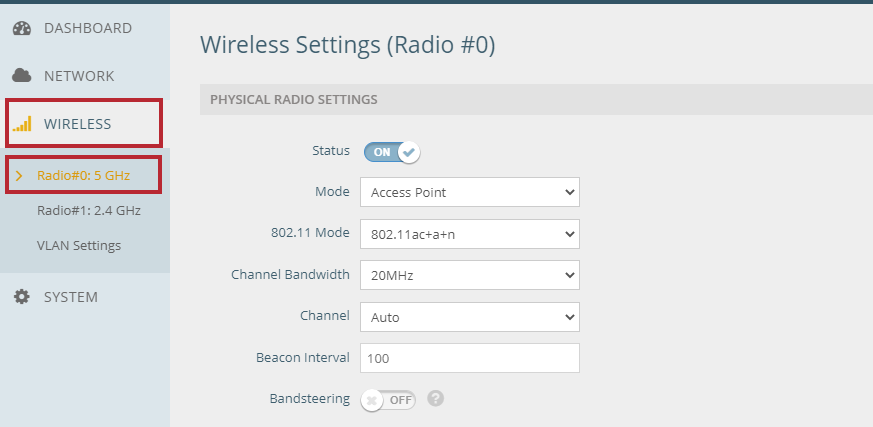Click the Beacon Interval input field
873x427 pixels.
(x=469, y=358)
